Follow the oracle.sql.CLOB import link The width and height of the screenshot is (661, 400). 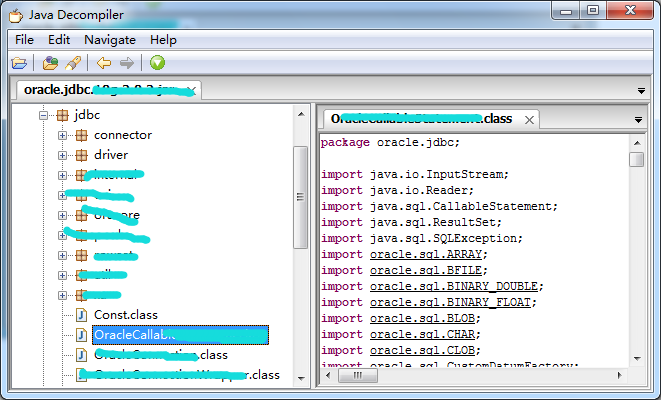(422, 350)
